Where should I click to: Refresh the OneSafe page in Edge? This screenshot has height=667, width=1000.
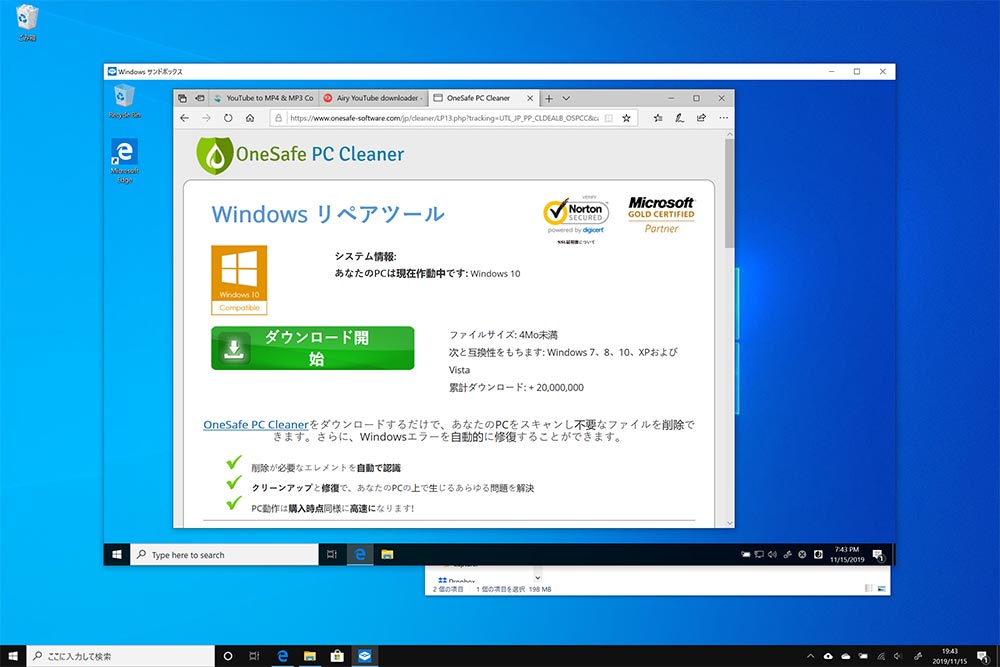pyautogui.click(x=228, y=118)
